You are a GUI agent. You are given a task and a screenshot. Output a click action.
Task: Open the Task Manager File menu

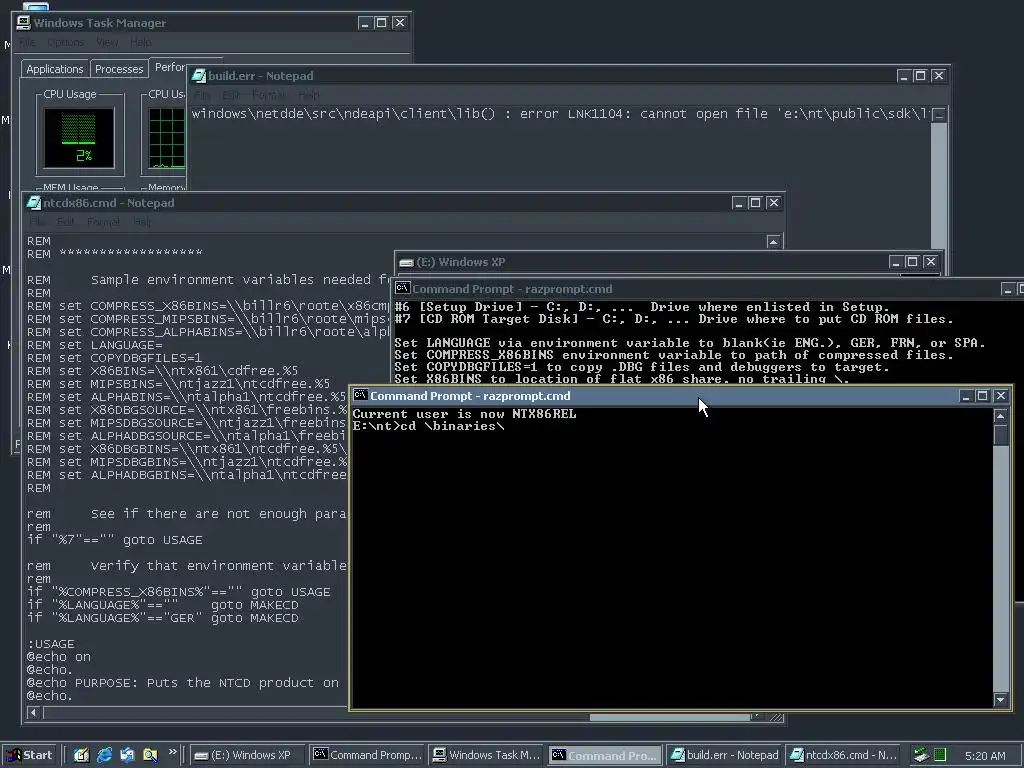27,42
